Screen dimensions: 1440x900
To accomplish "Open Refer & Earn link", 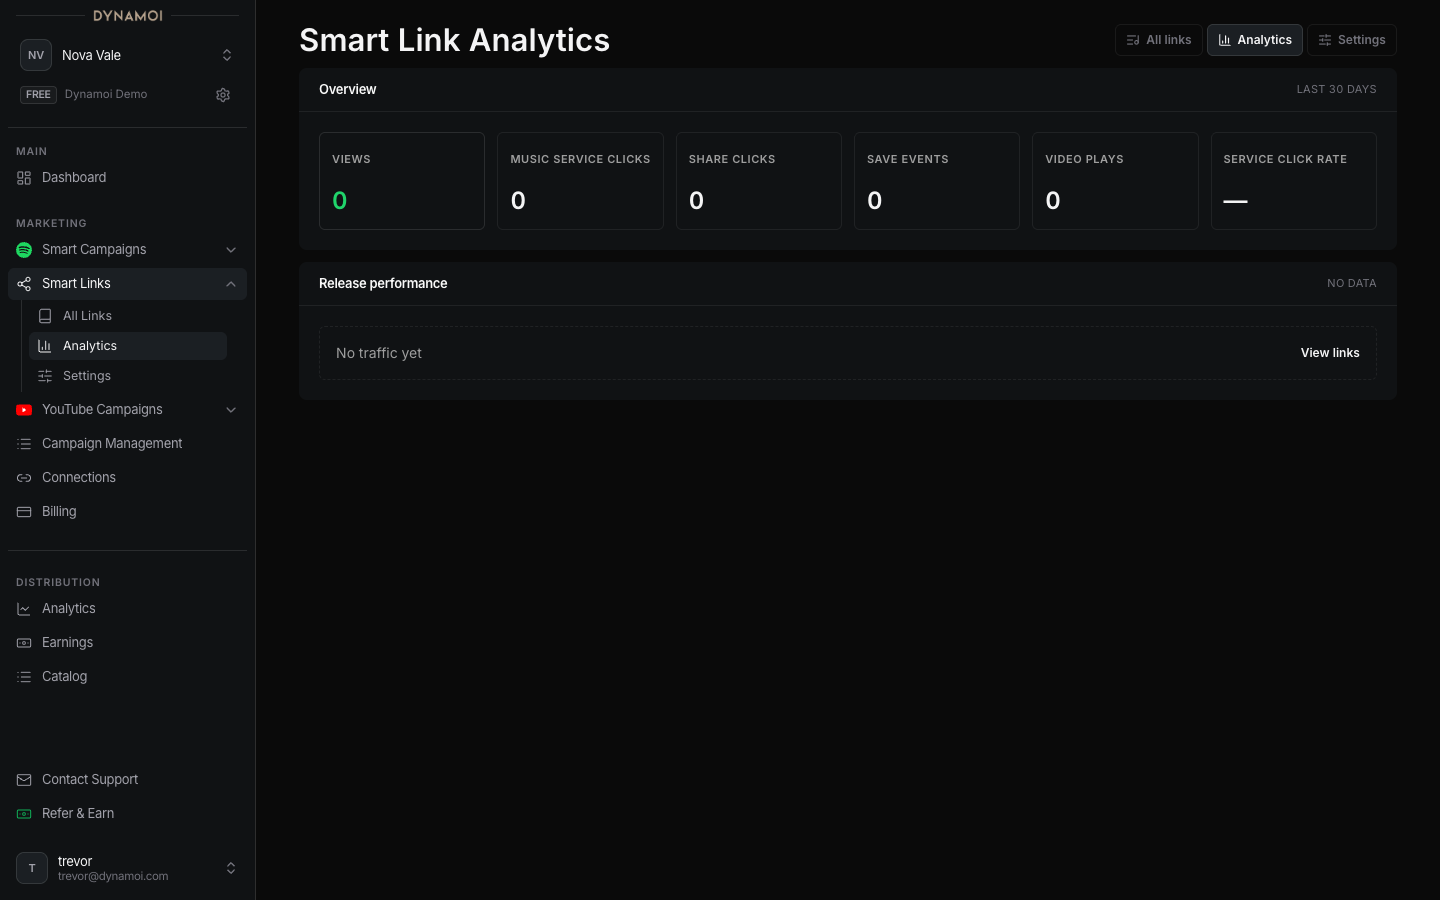I will (127, 814).
